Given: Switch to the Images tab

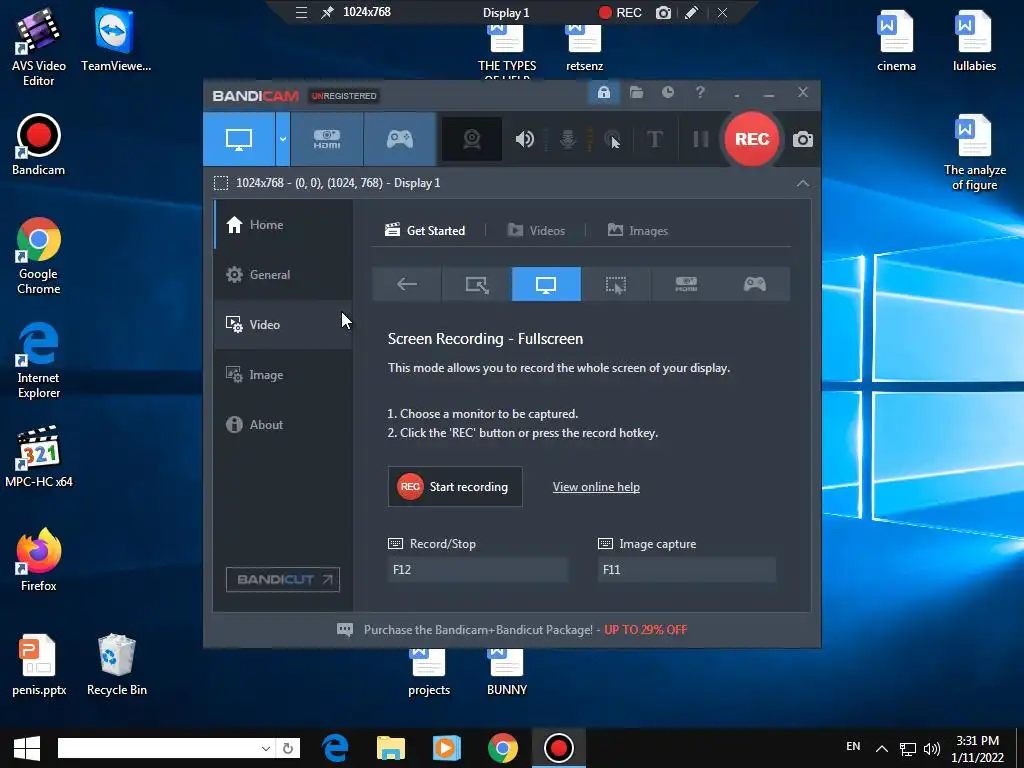Looking at the screenshot, I should (638, 231).
